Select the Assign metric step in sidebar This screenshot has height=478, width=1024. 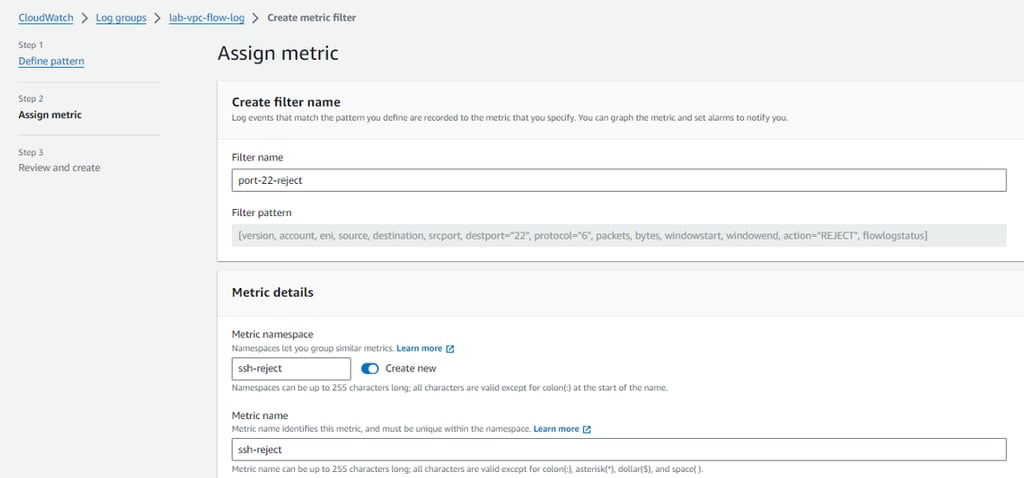pyautogui.click(x=50, y=114)
